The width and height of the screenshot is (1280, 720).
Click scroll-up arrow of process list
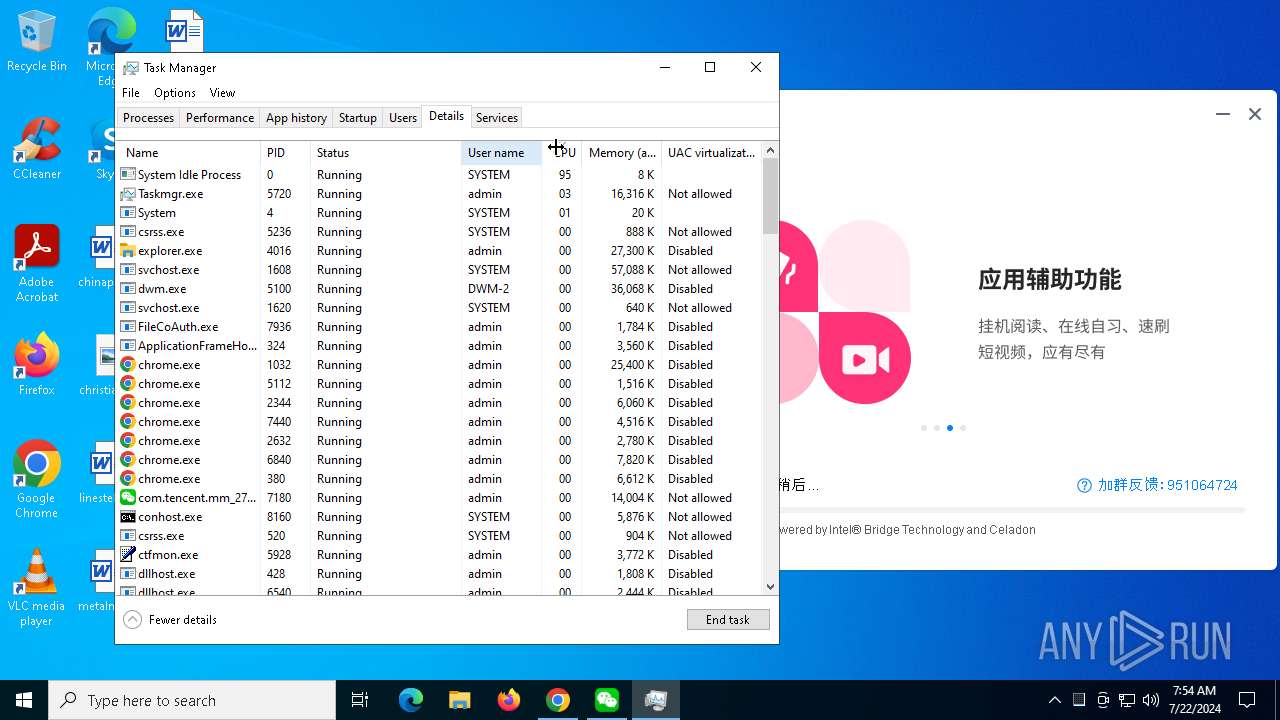(770, 151)
